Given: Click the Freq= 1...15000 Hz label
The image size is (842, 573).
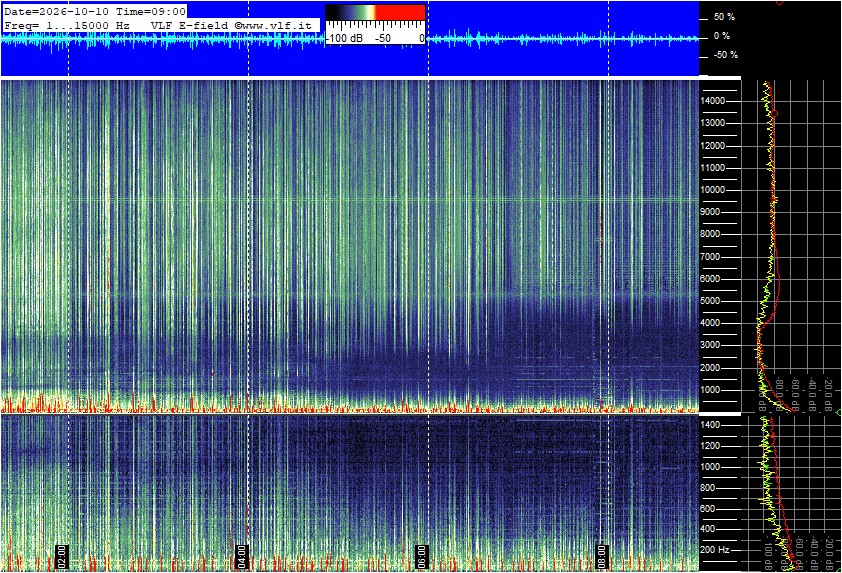Looking at the screenshot, I should click(x=67, y=25).
